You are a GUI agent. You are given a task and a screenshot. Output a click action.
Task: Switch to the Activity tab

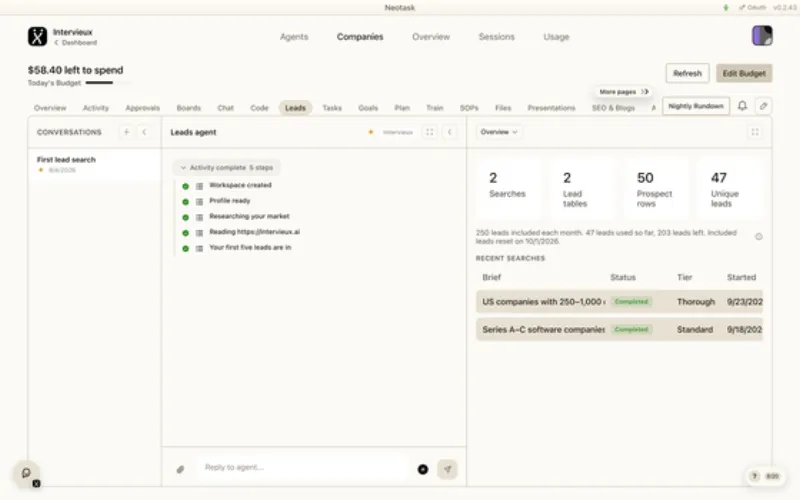96,108
